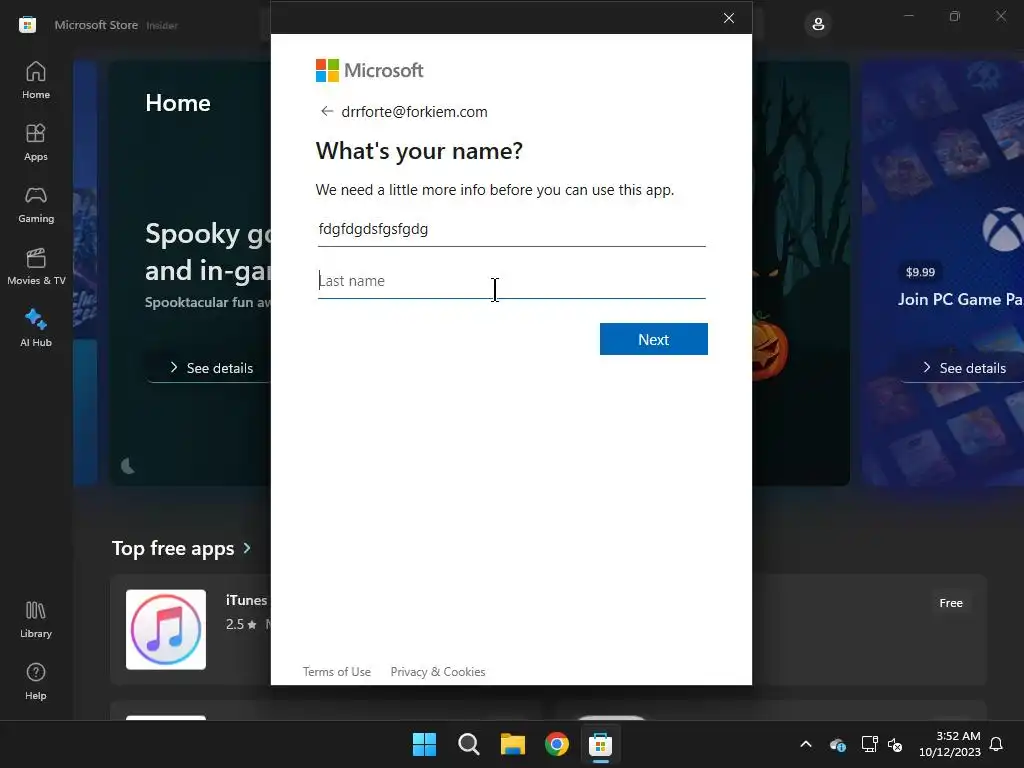Click the muted volume tray icon
This screenshot has width=1024, height=768.
tap(895, 744)
